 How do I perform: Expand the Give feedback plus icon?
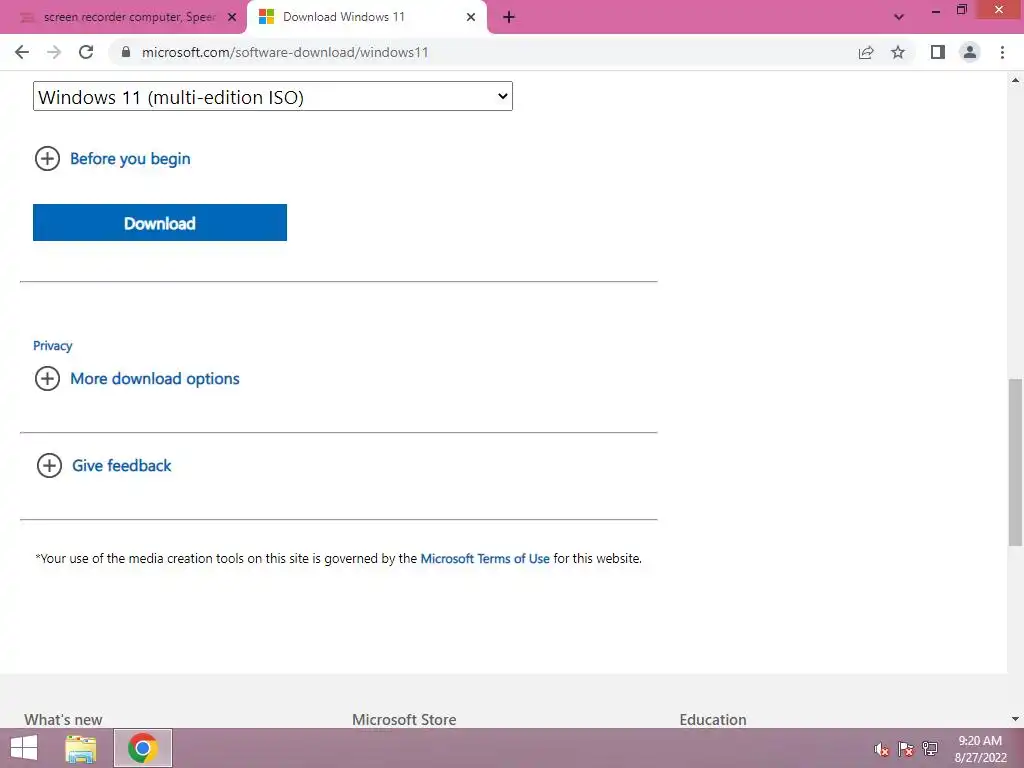tap(49, 466)
